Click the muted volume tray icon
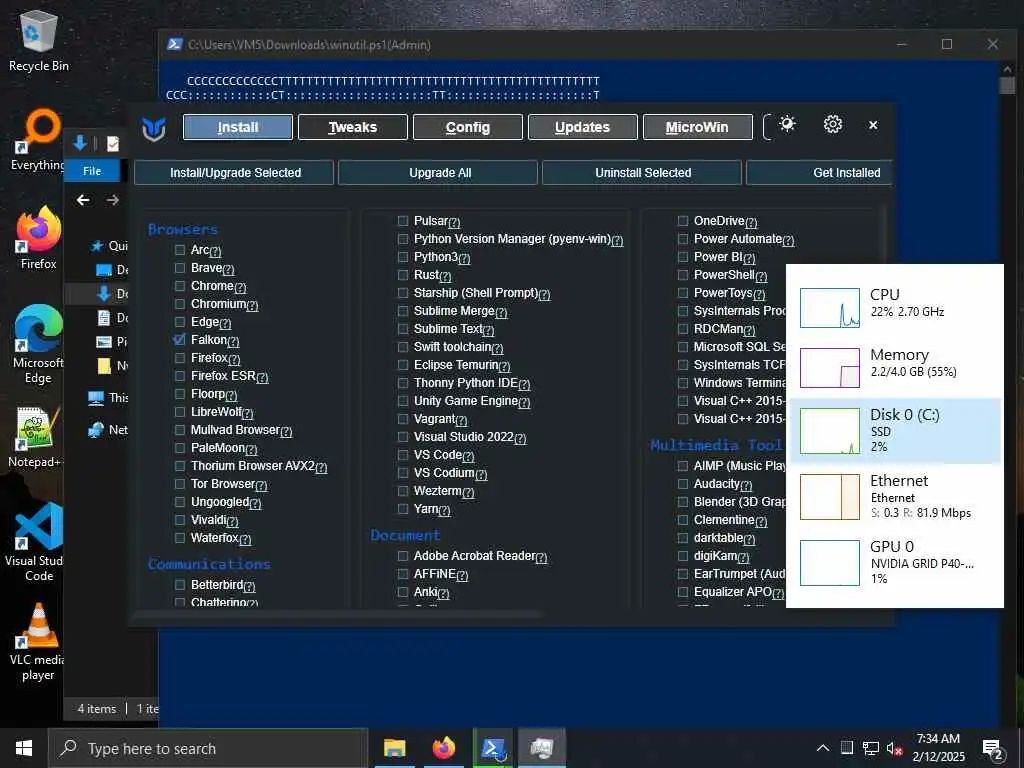Image resolution: width=1024 pixels, height=768 pixels. 895,748
